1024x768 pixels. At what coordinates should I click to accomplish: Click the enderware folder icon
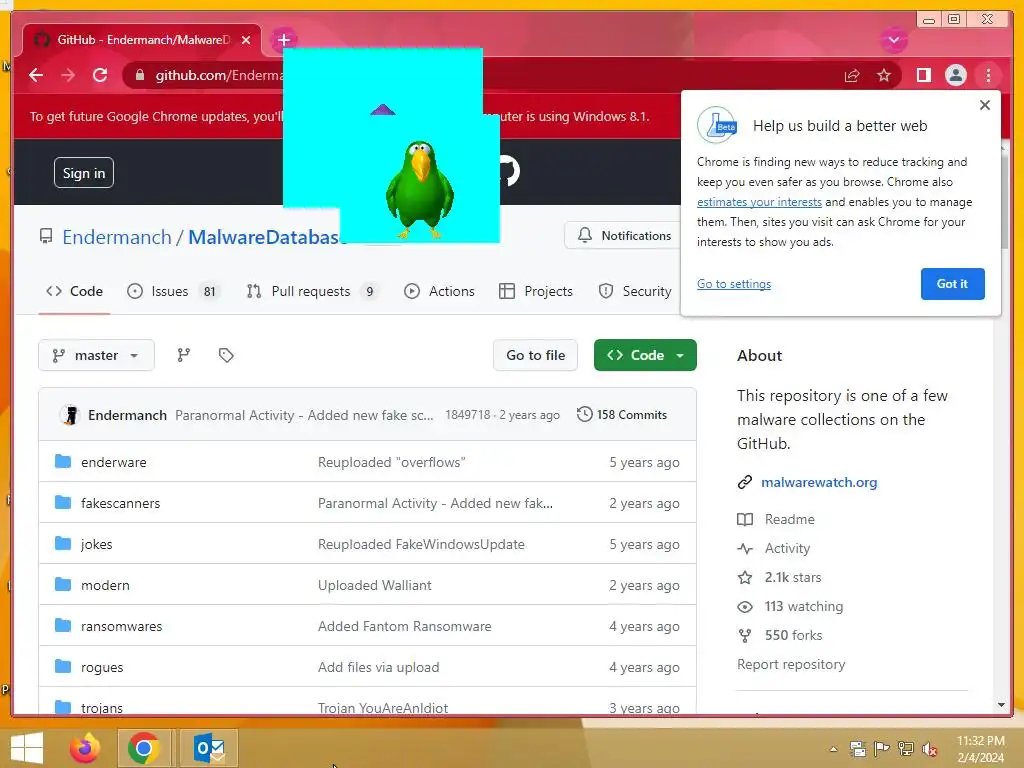[x=63, y=462]
